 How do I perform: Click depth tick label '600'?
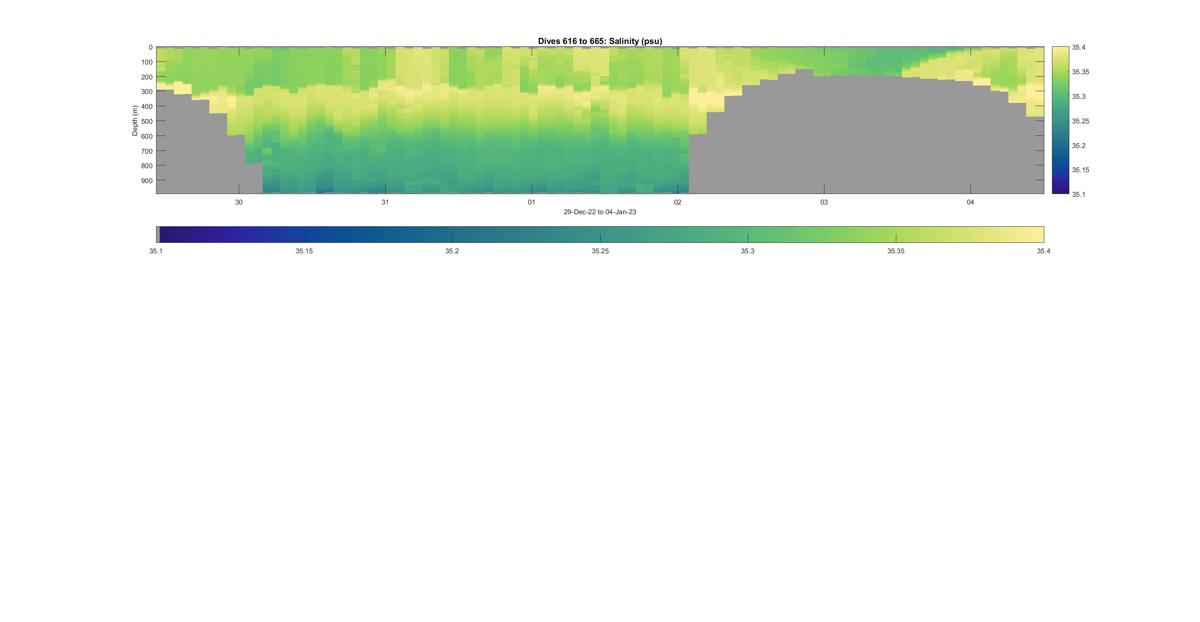click(146, 136)
